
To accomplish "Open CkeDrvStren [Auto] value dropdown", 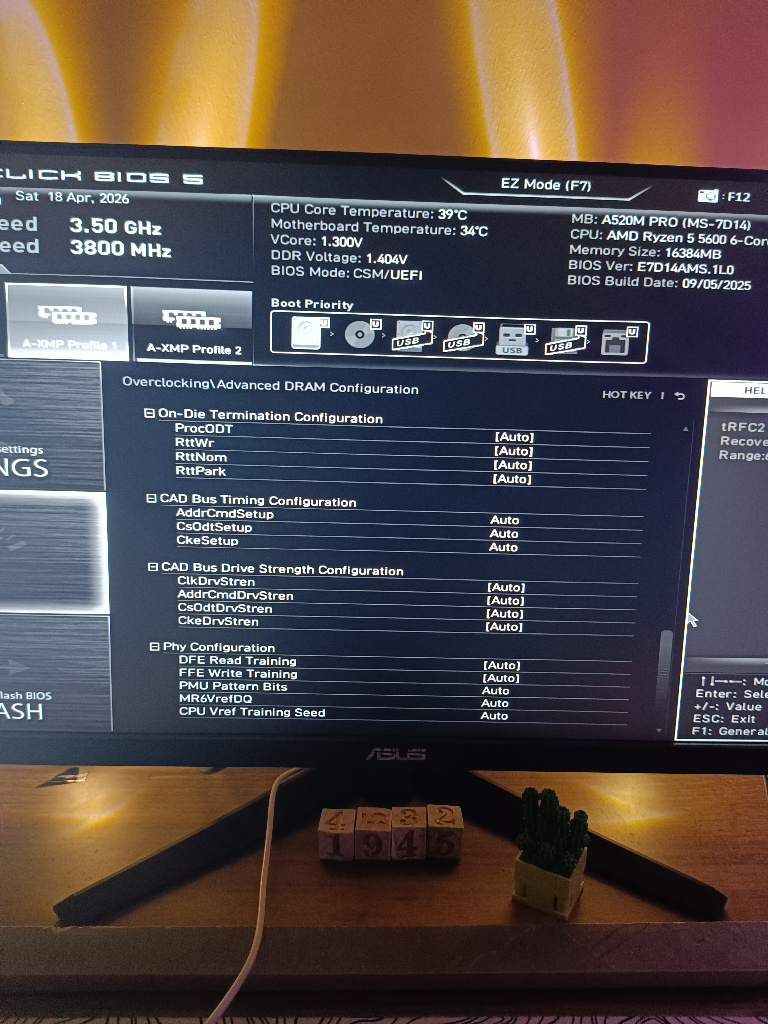I will point(504,626).
